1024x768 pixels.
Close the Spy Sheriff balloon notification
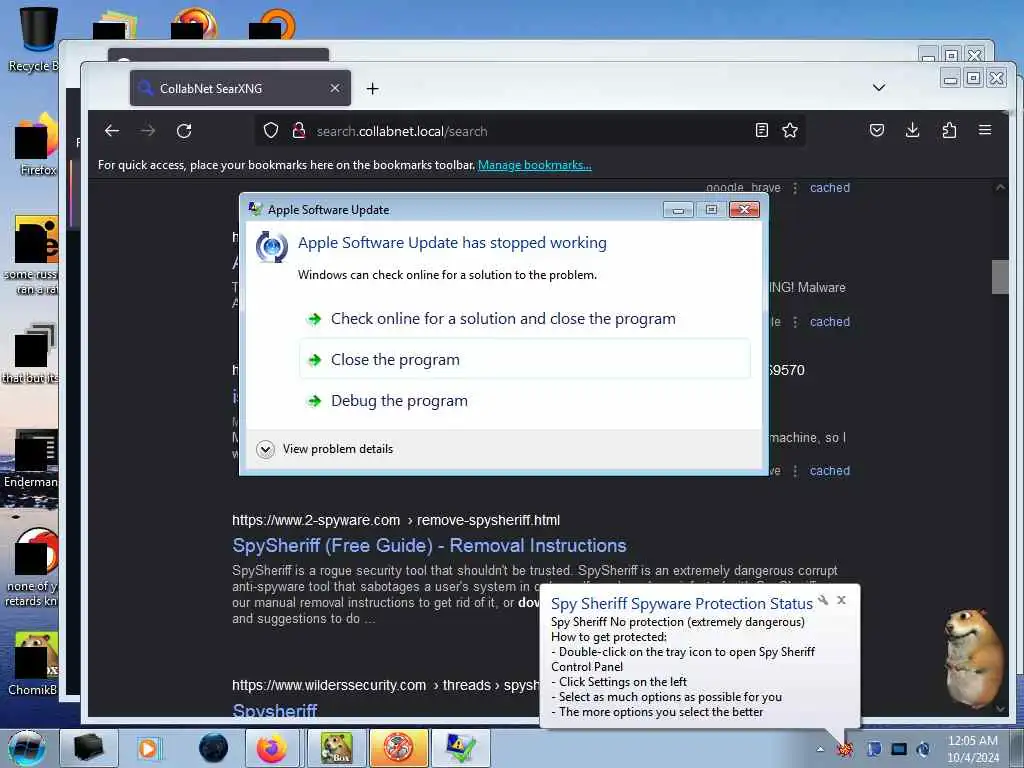point(842,600)
